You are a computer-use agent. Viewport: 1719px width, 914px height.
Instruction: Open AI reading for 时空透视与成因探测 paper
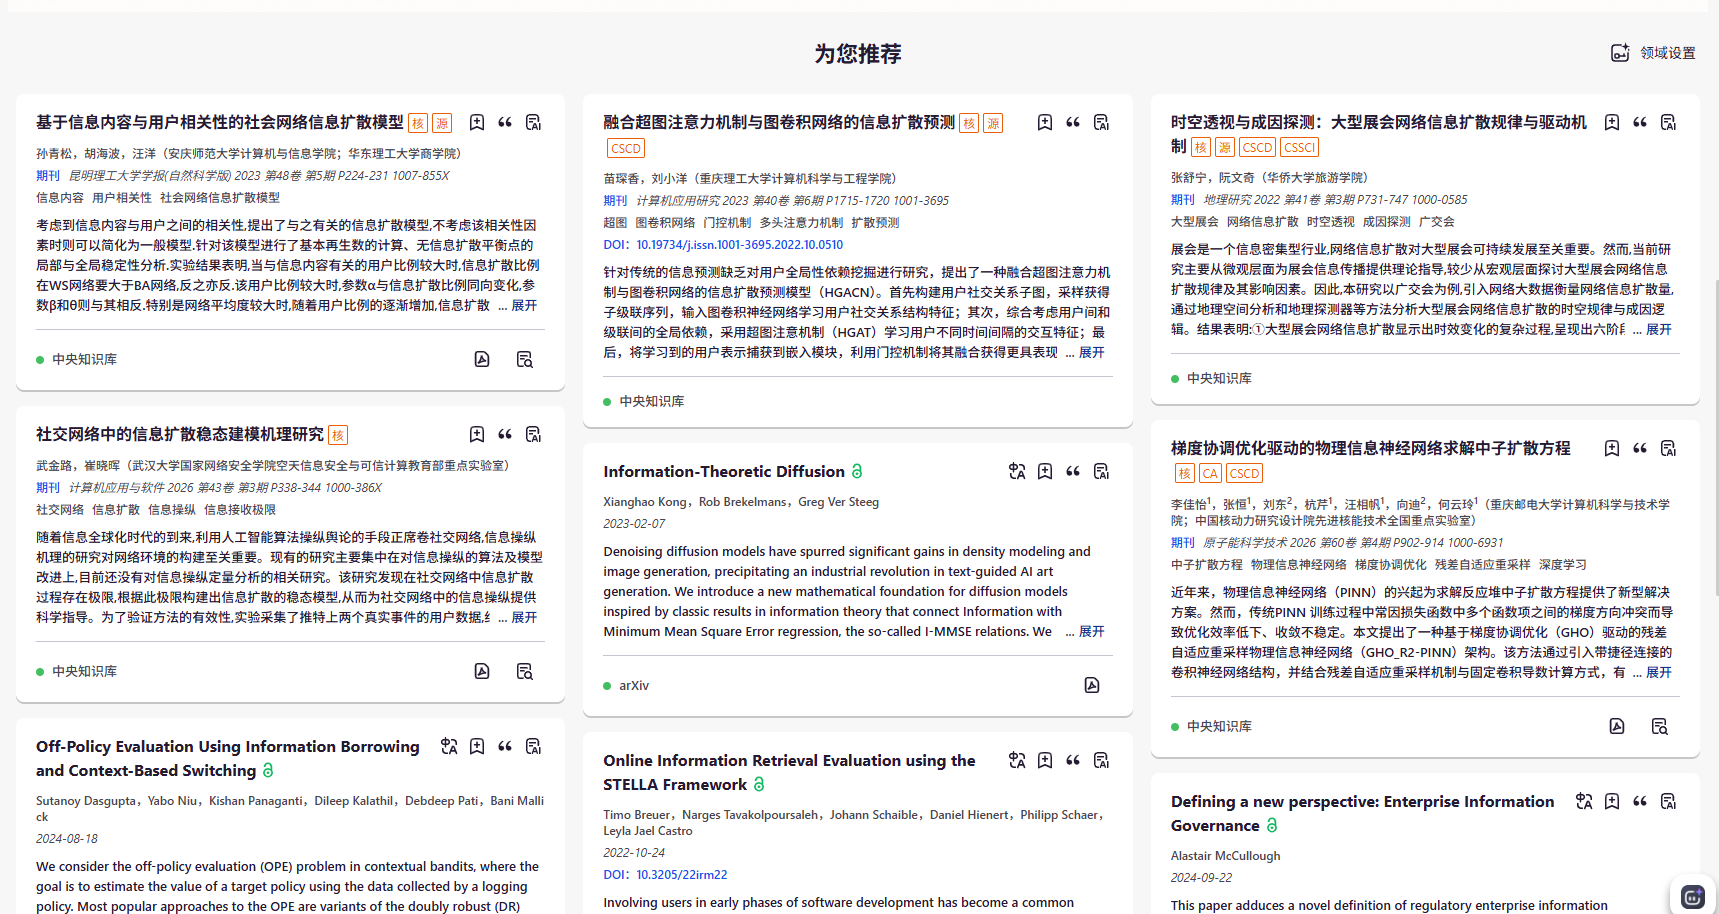pos(1668,122)
